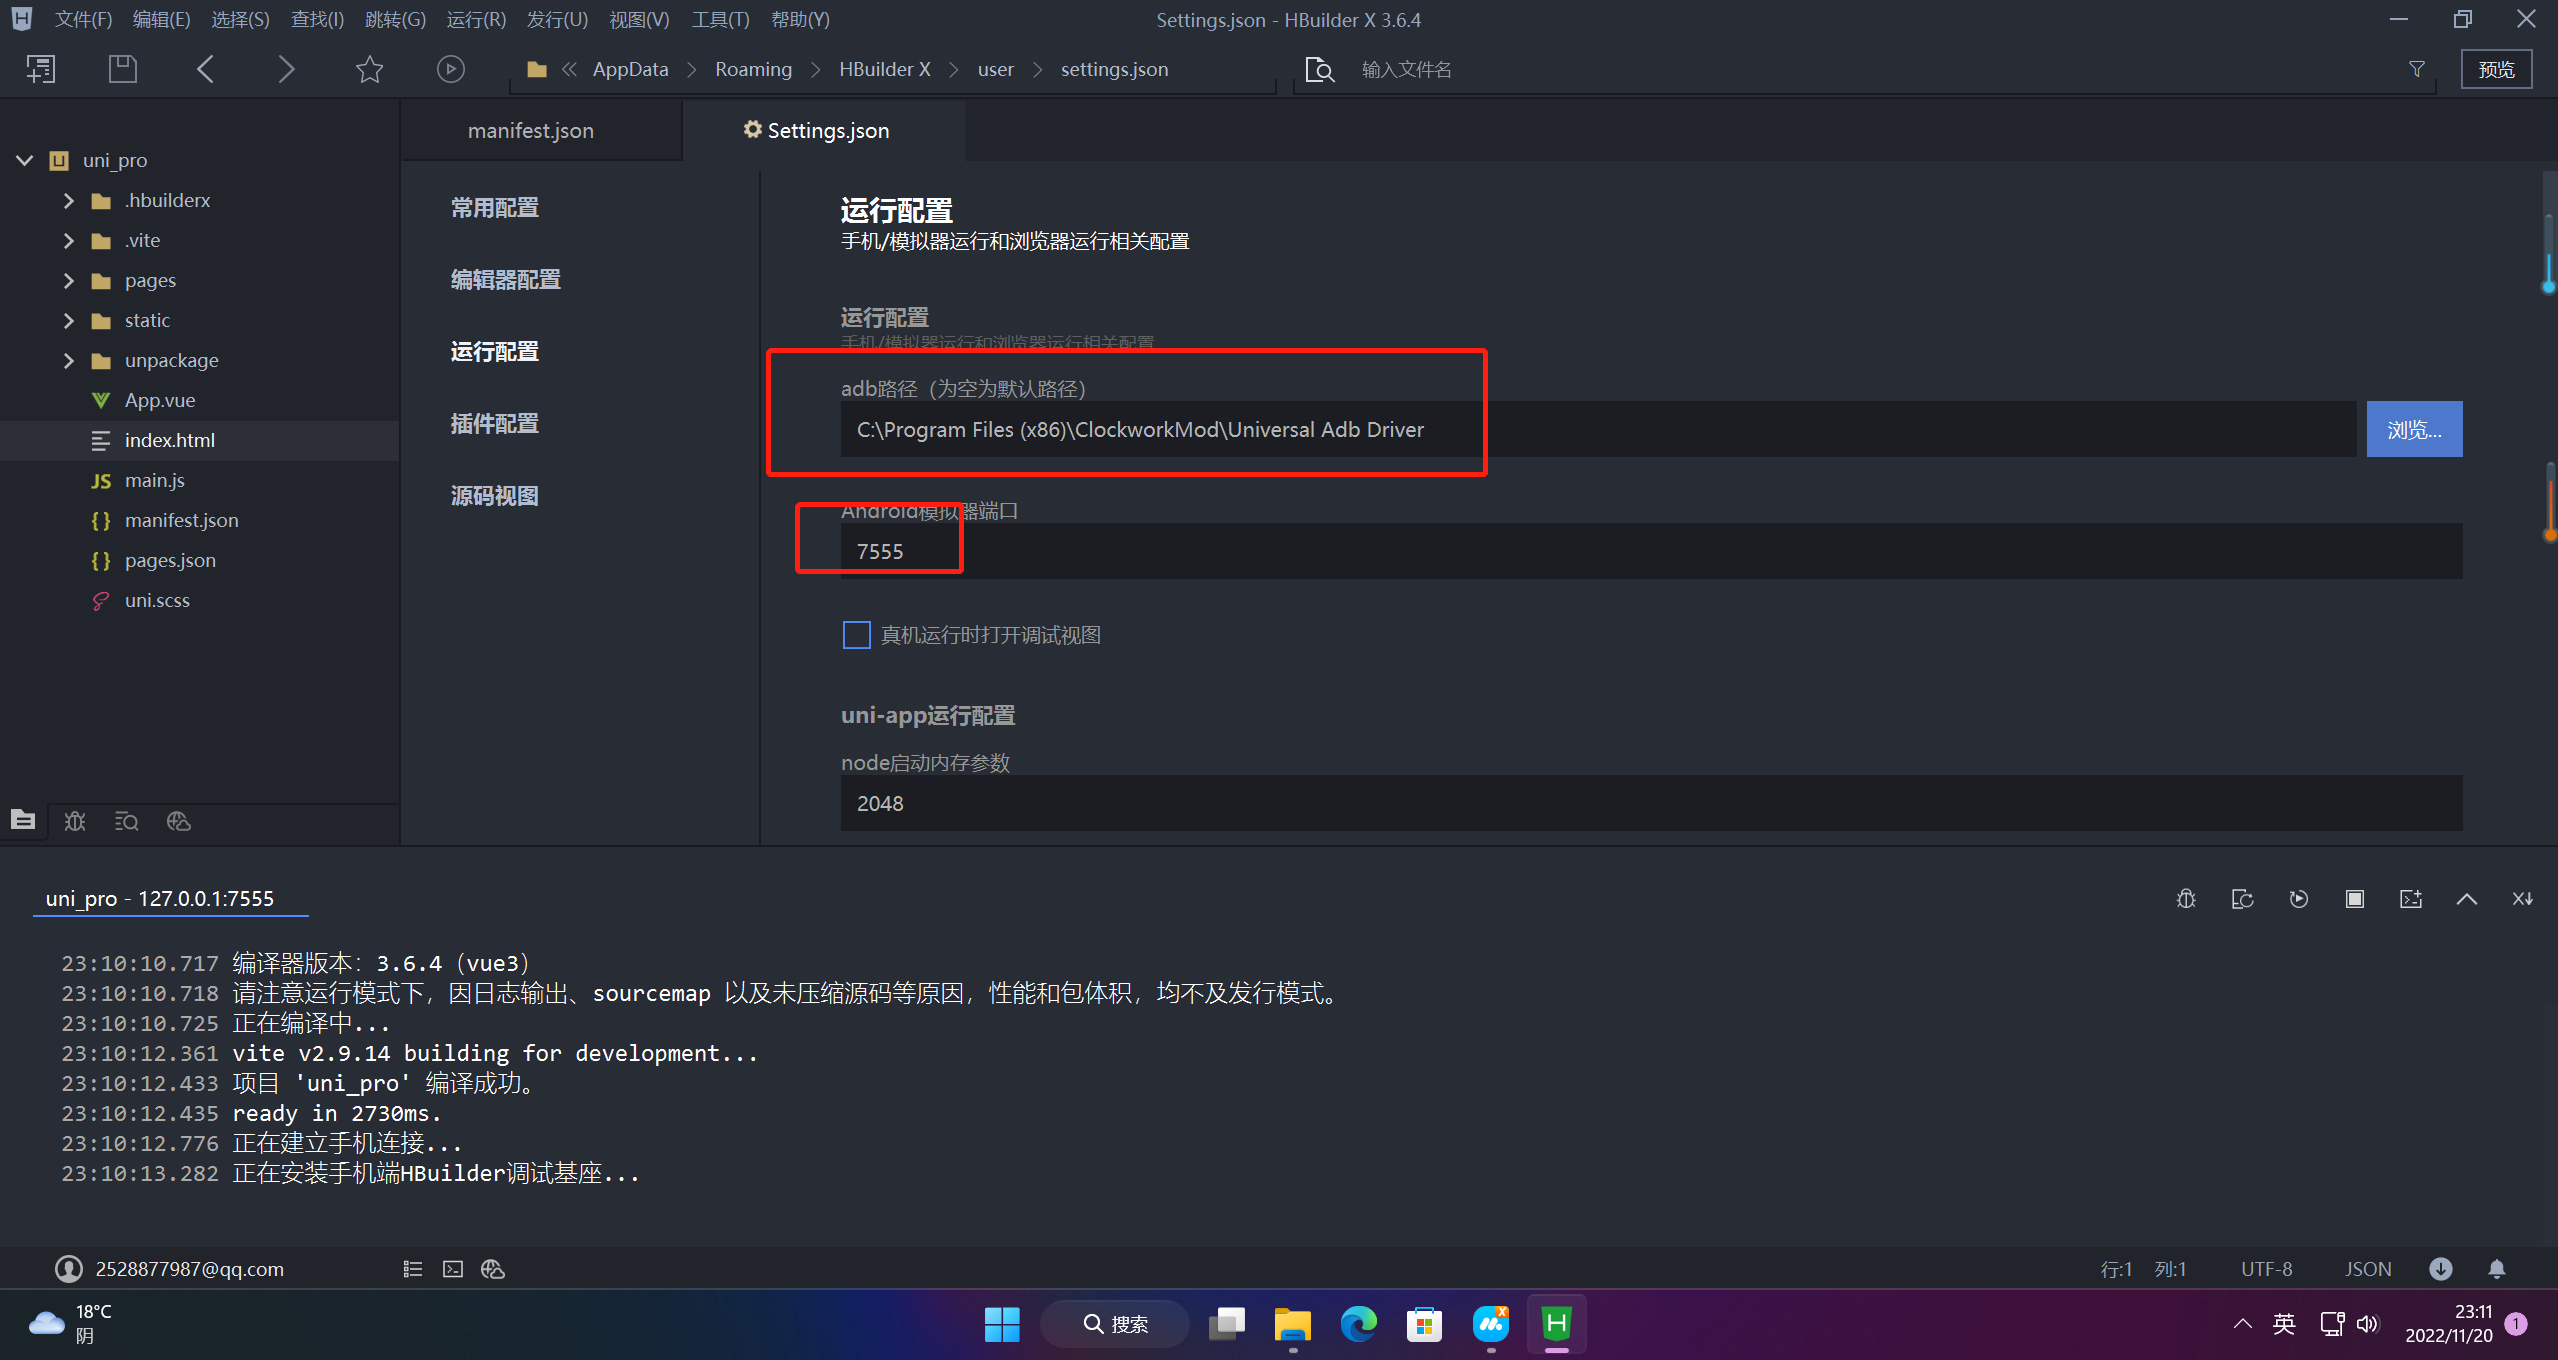Image resolution: width=2558 pixels, height=1360 pixels.
Task: Click the node启动内存参数 2048 field
Action: 1651,803
